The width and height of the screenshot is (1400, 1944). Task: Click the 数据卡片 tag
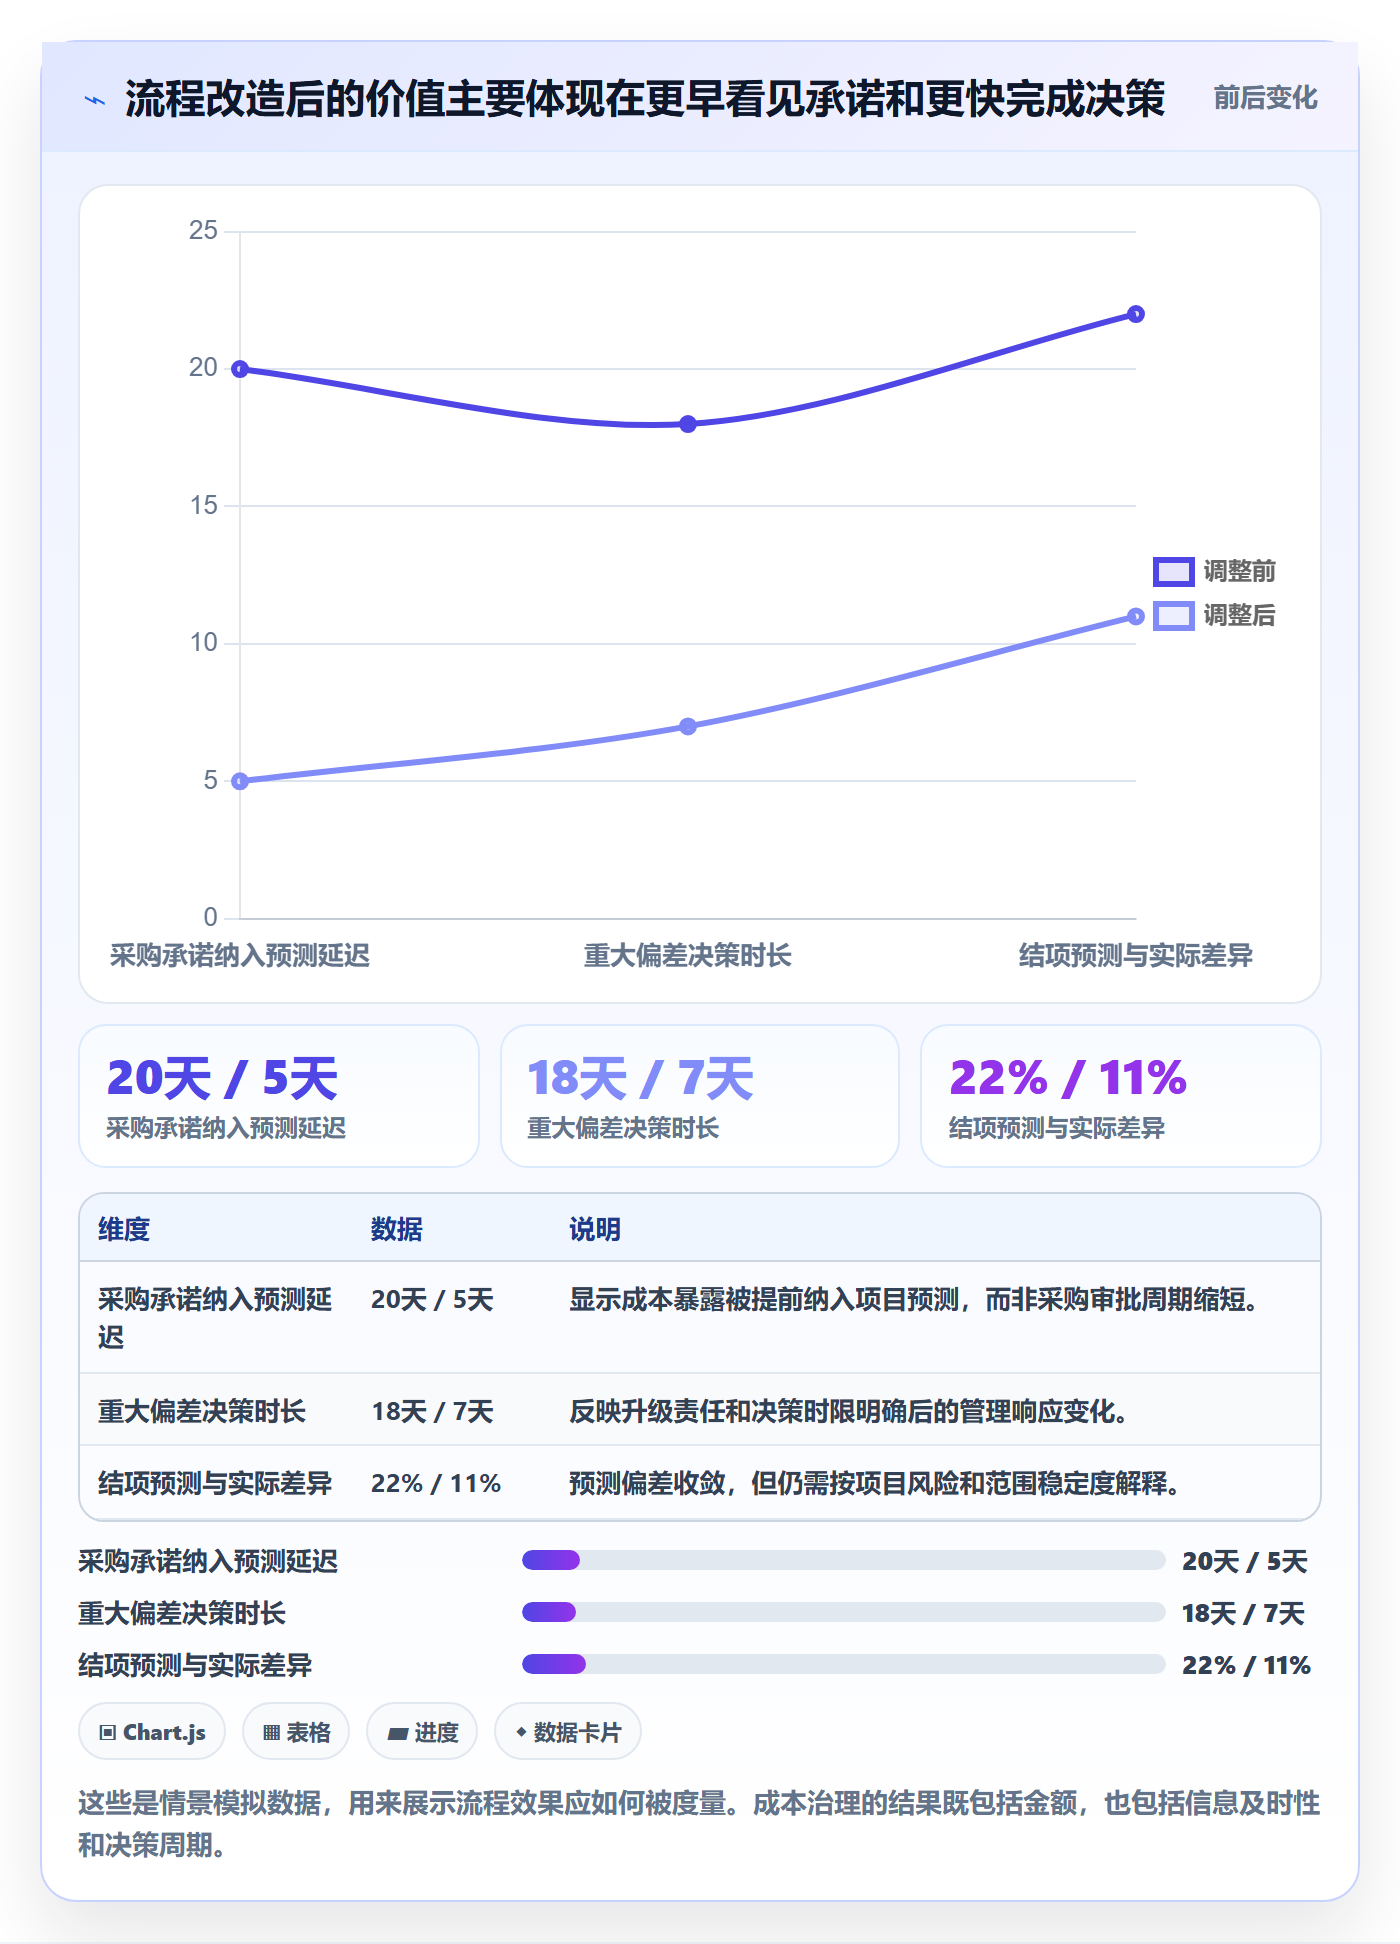pos(568,1732)
